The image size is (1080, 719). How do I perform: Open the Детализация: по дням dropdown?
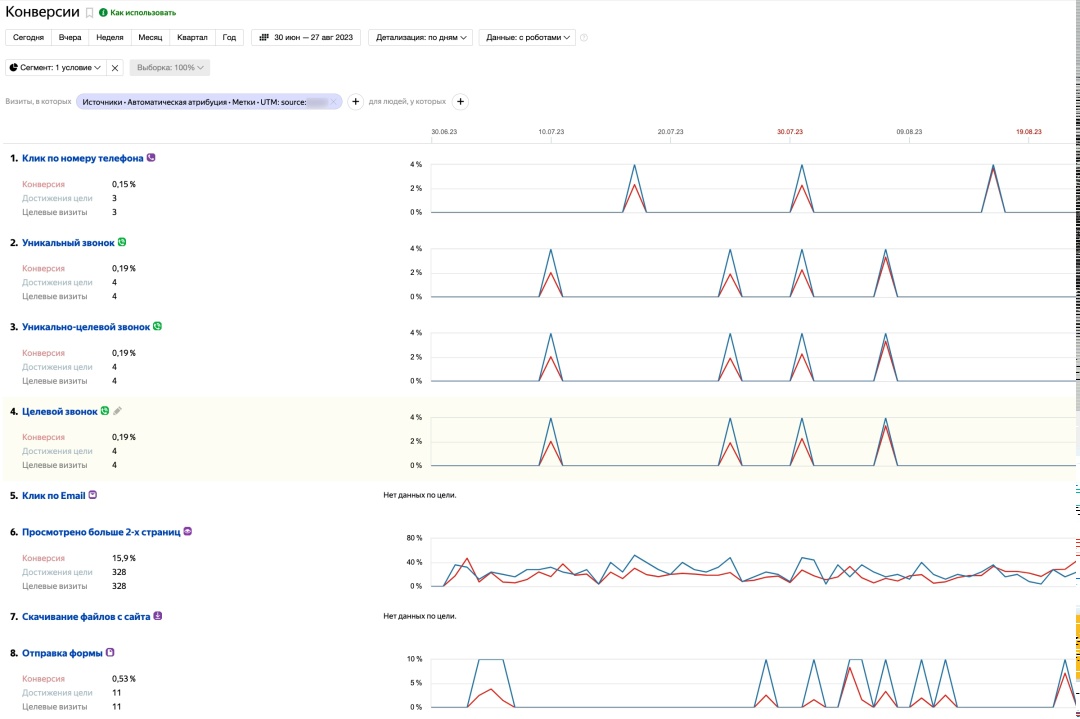click(x=419, y=38)
